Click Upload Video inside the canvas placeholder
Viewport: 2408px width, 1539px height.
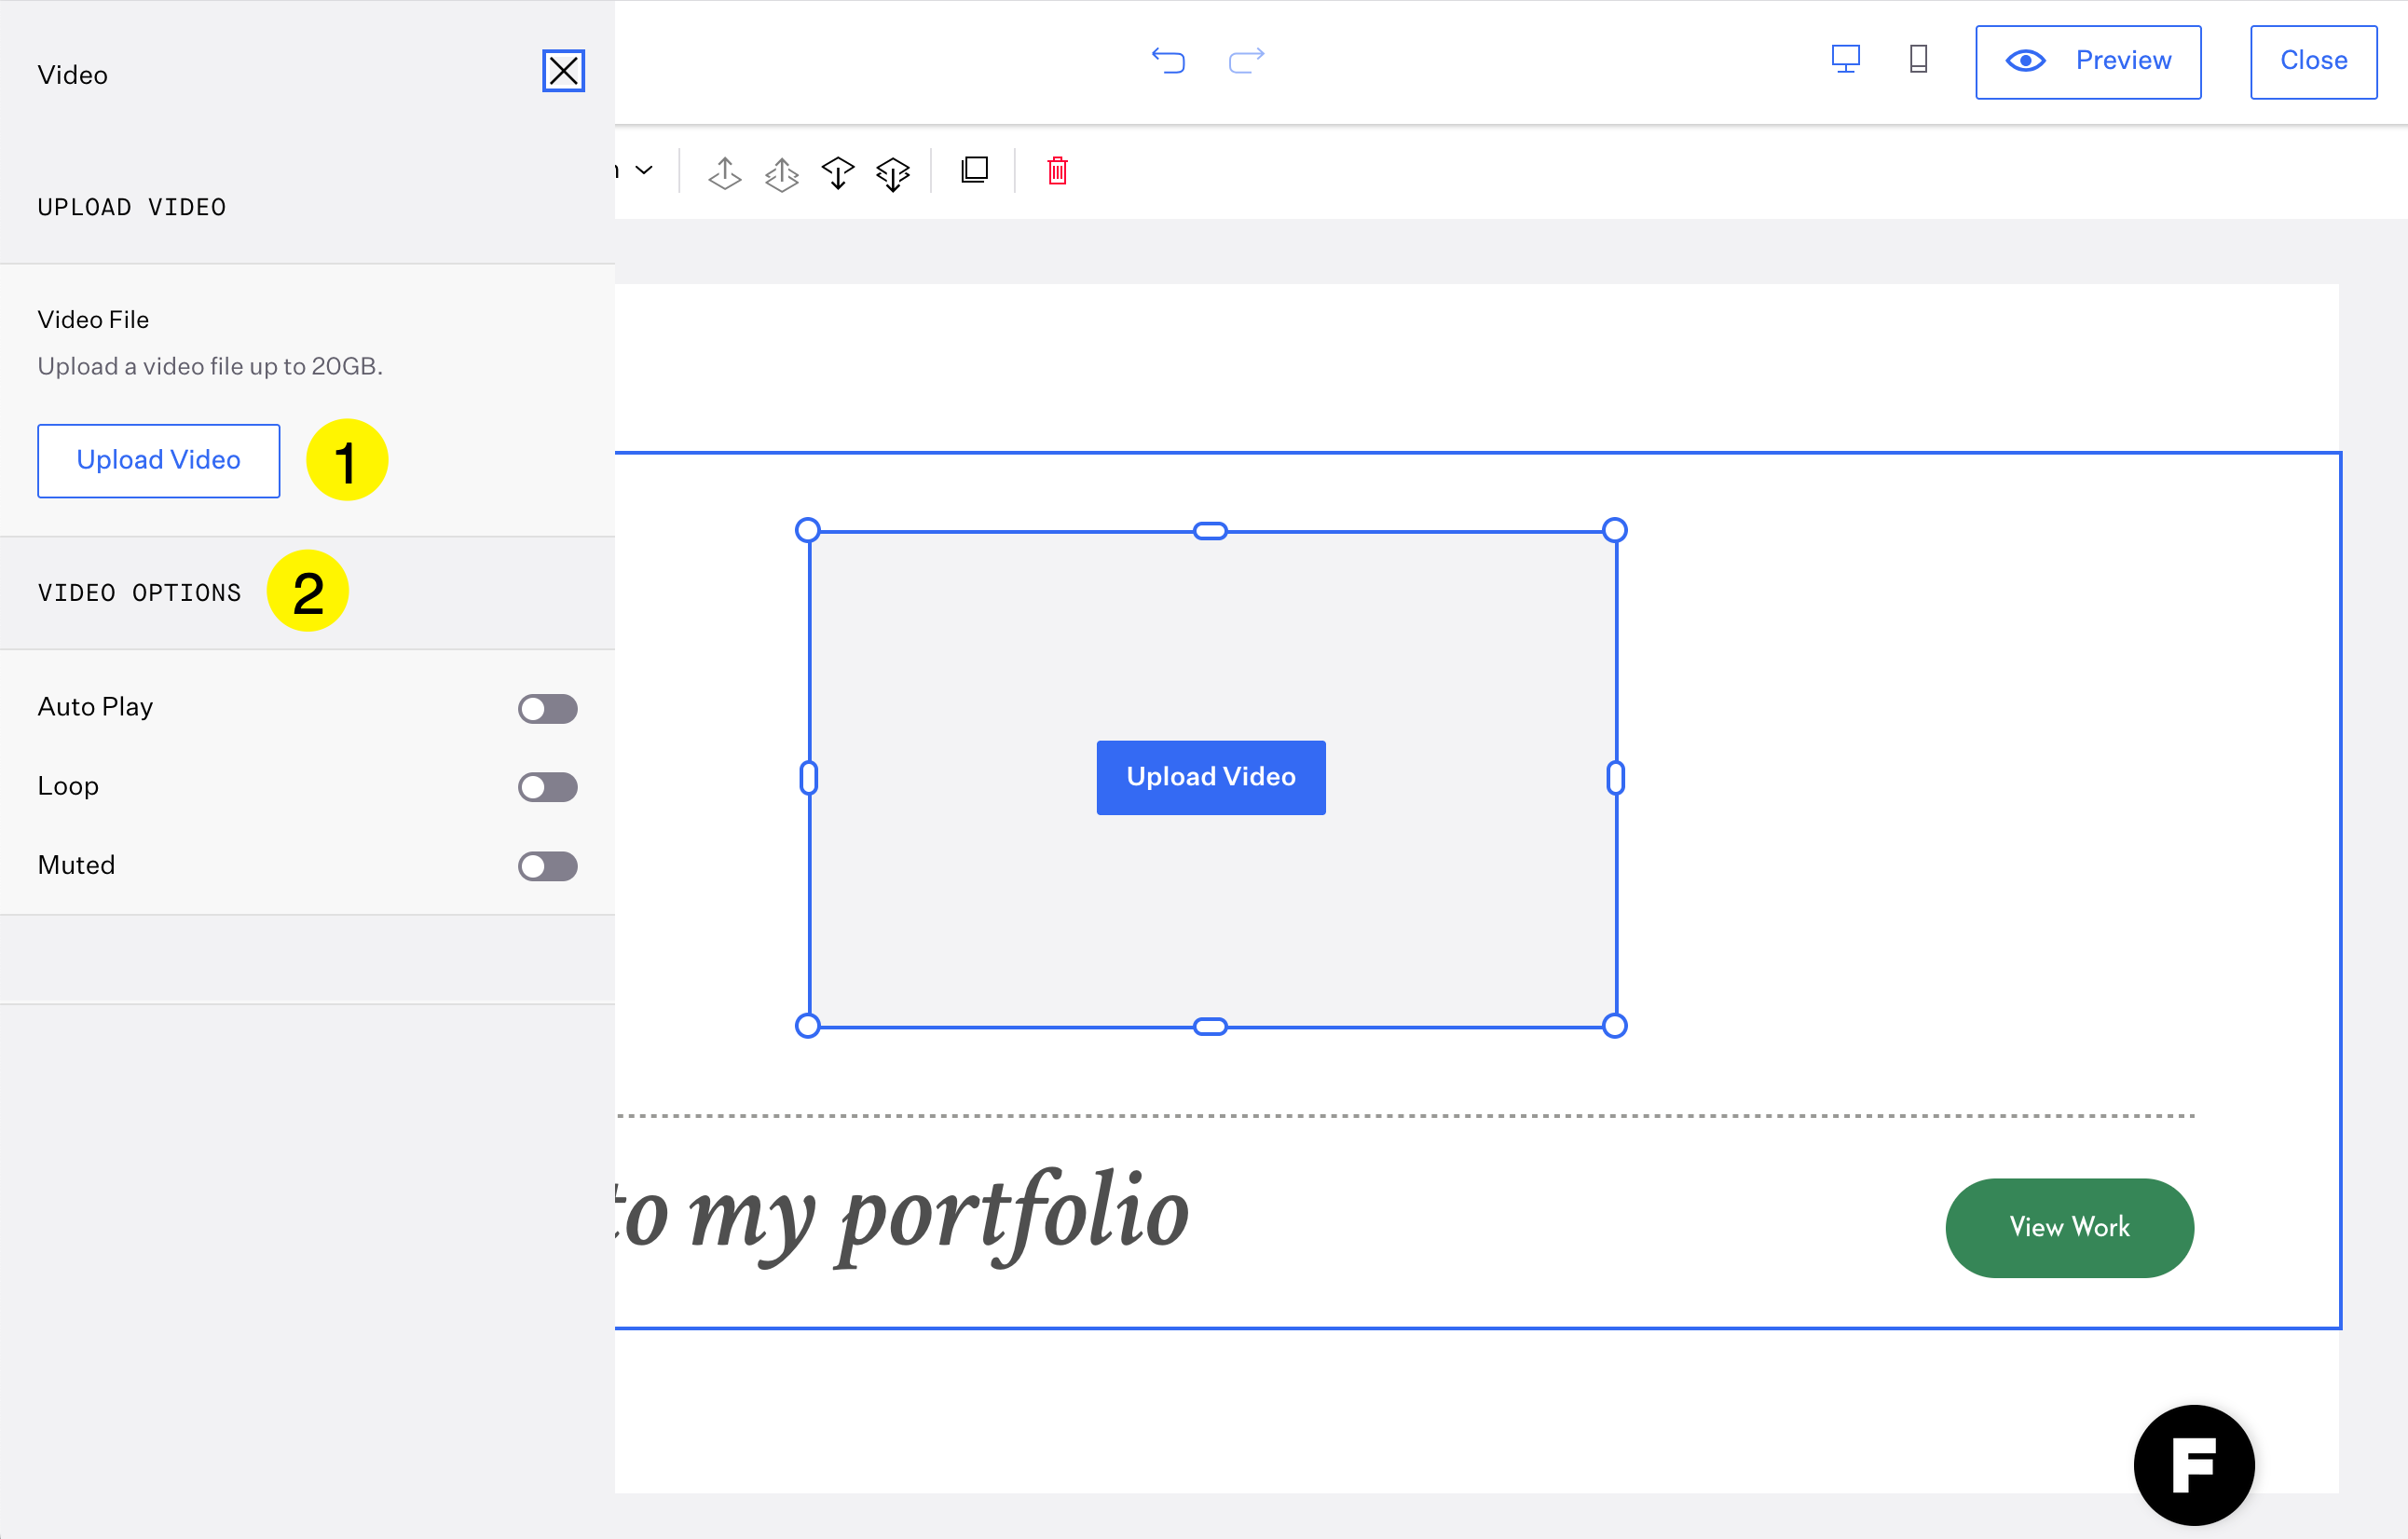click(1210, 777)
